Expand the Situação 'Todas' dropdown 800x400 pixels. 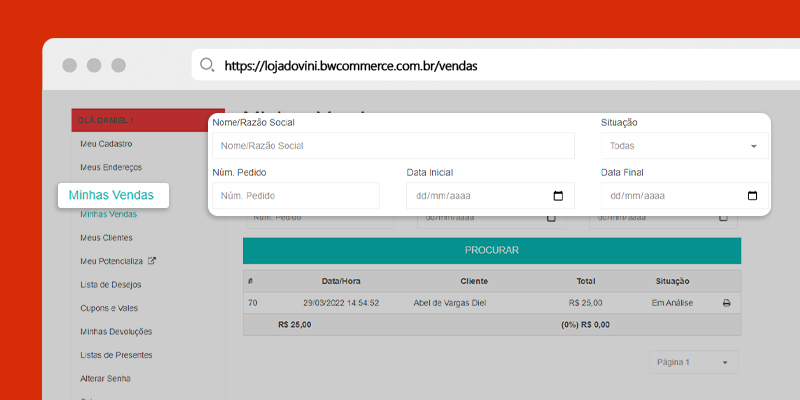point(685,146)
